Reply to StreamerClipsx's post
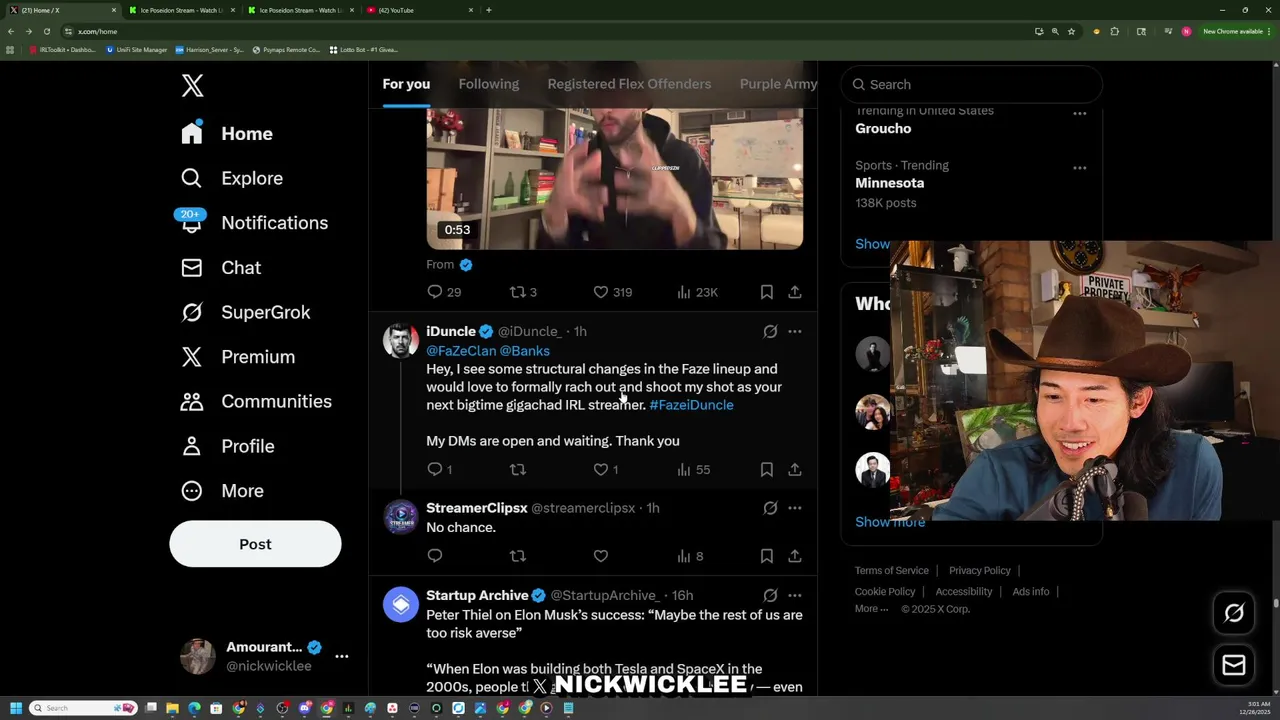 coord(435,556)
